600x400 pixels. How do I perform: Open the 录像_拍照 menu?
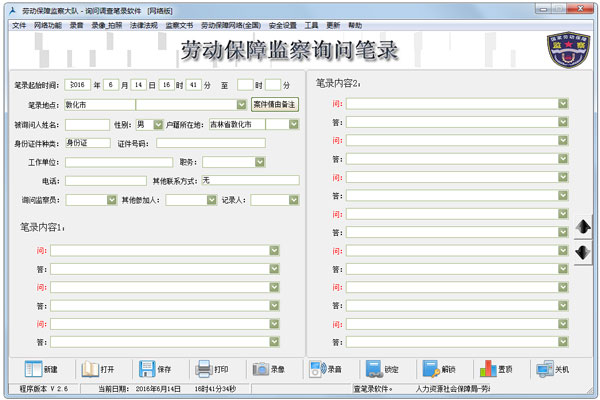coord(107,25)
